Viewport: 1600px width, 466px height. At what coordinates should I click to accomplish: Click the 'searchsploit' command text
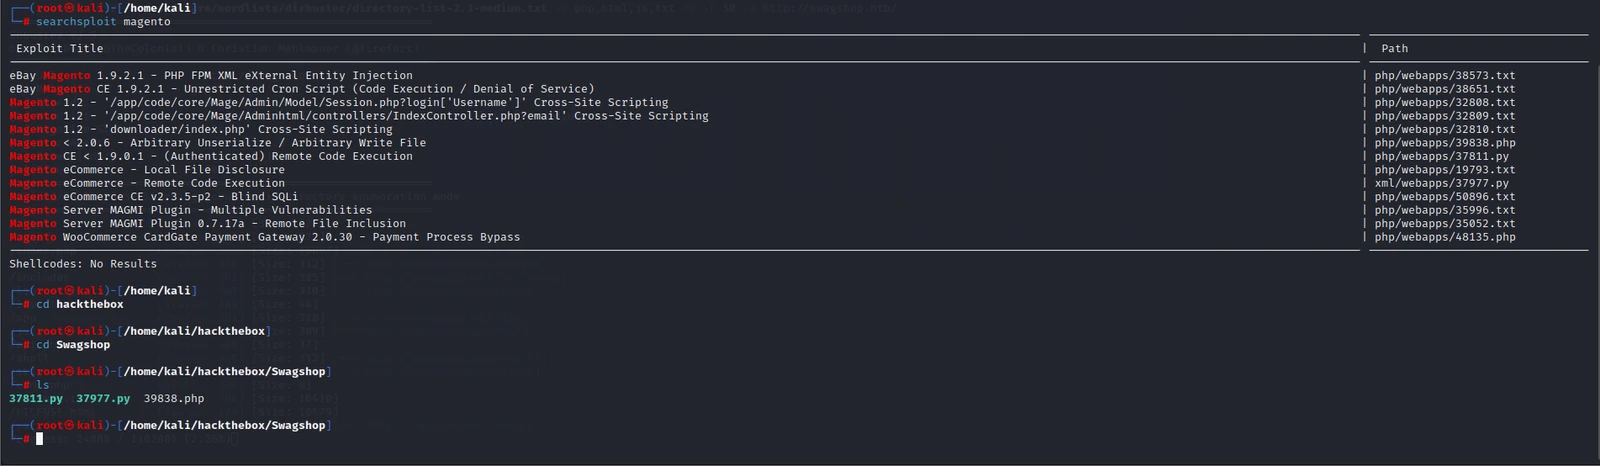click(76, 21)
